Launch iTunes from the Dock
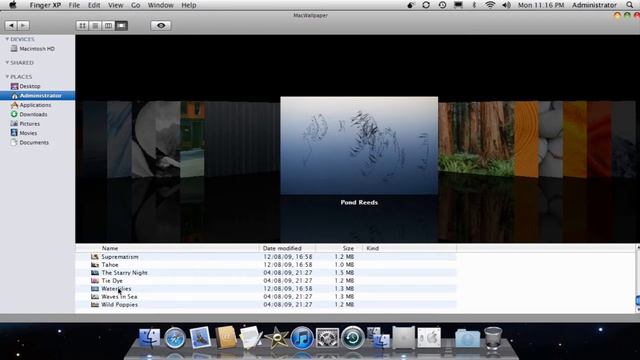Viewport: 640px width, 360px height. [302, 338]
